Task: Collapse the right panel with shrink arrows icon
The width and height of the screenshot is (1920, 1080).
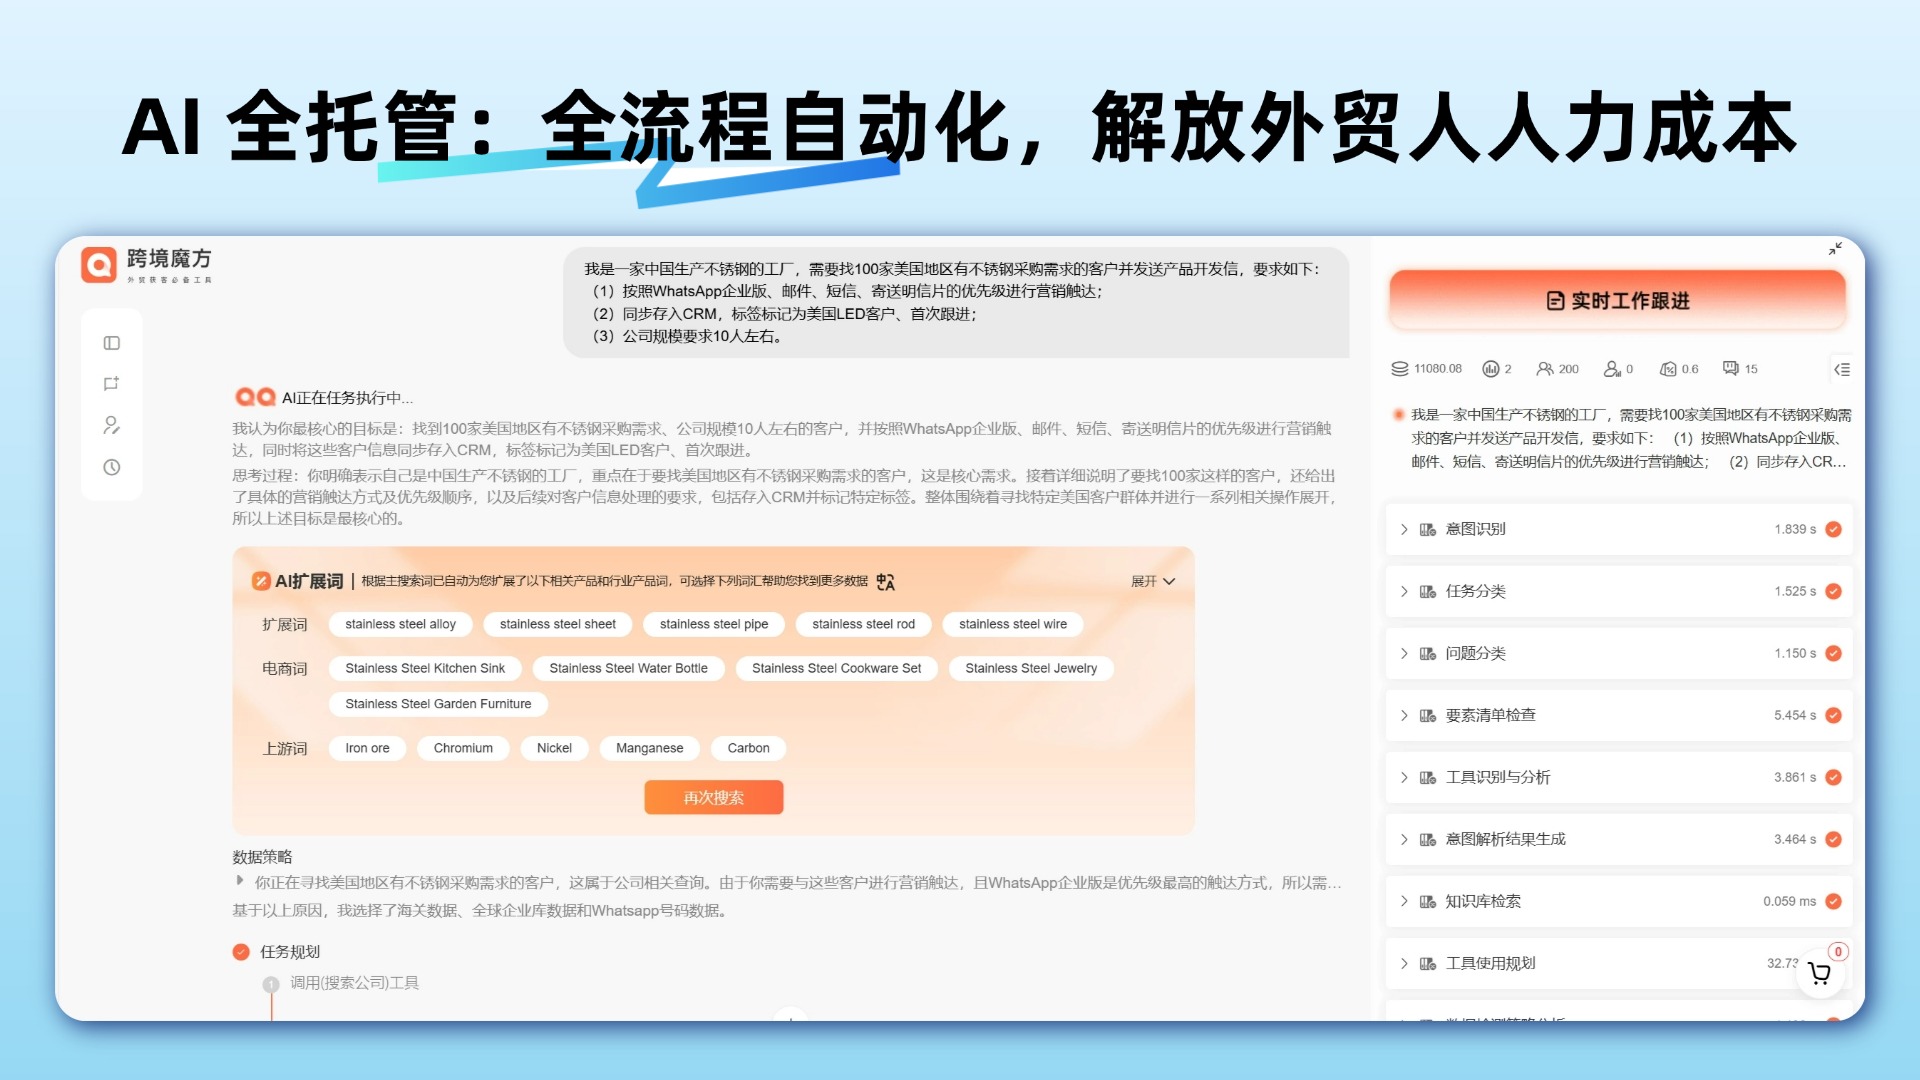Action: click(x=1835, y=249)
